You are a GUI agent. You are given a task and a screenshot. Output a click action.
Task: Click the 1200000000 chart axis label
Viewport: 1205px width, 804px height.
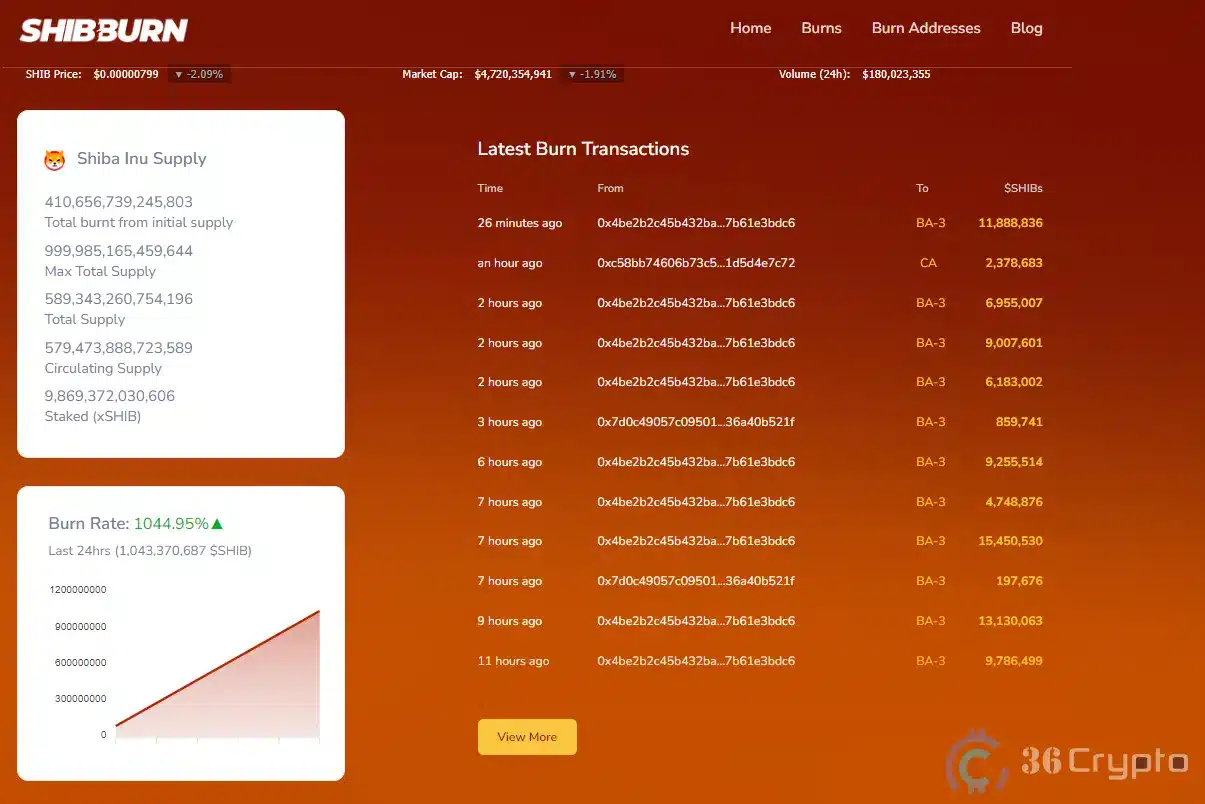(78, 590)
